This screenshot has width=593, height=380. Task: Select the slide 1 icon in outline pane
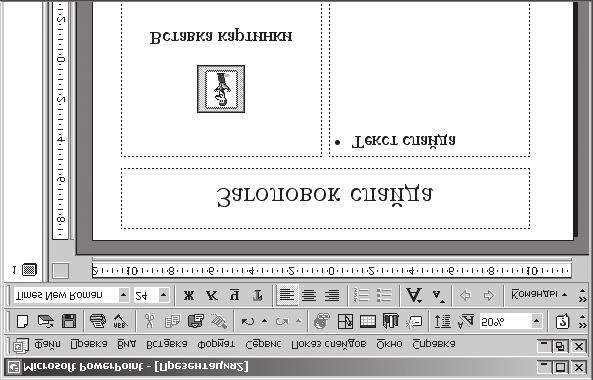click(29, 270)
